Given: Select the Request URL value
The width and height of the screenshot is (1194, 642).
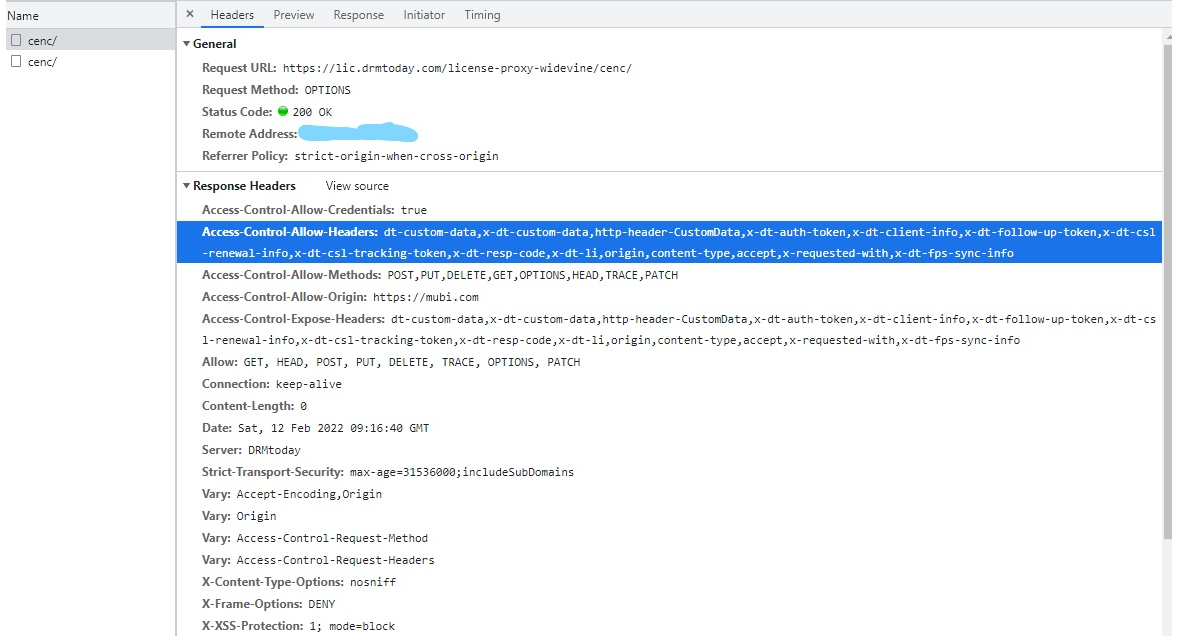Looking at the screenshot, I should tap(457, 68).
